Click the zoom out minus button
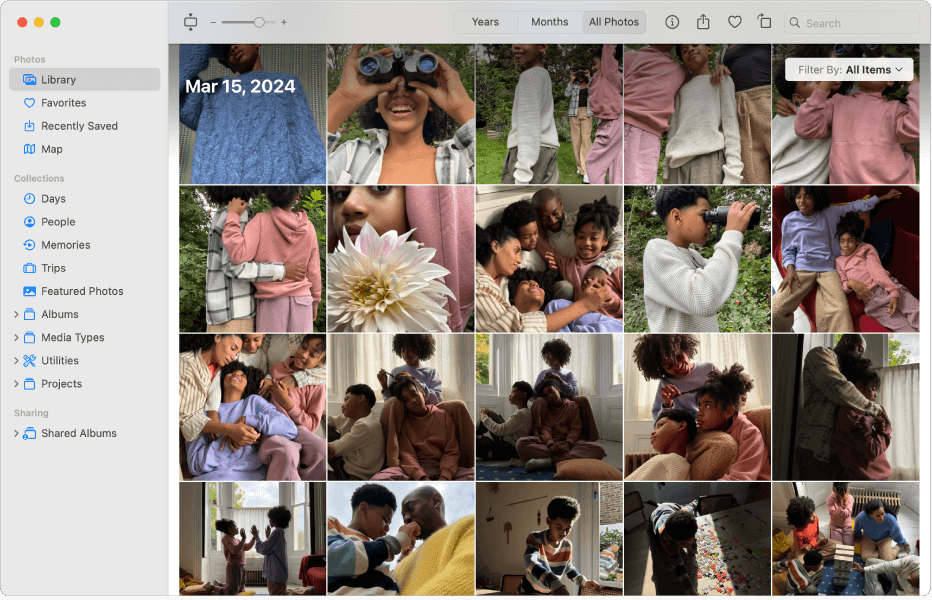The width and height of the screenshot is (932, 600). pyautogui.click(x=213, y=22)
